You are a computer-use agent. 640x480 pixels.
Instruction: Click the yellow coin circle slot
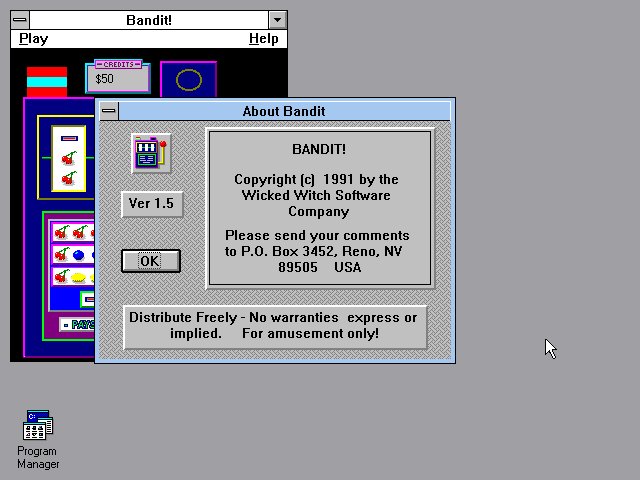click(189, 80)
